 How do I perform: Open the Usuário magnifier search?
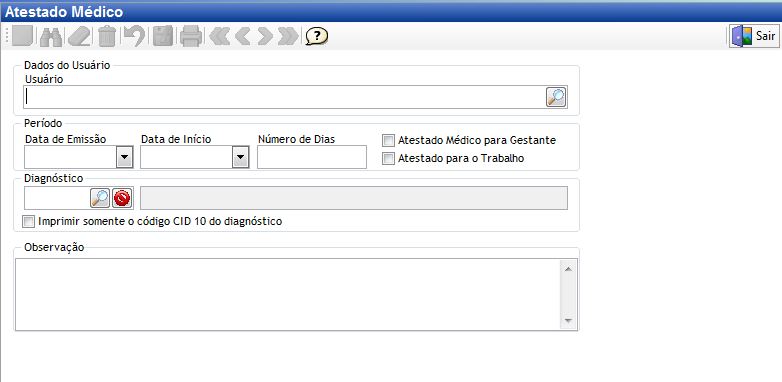pos(556,97)
